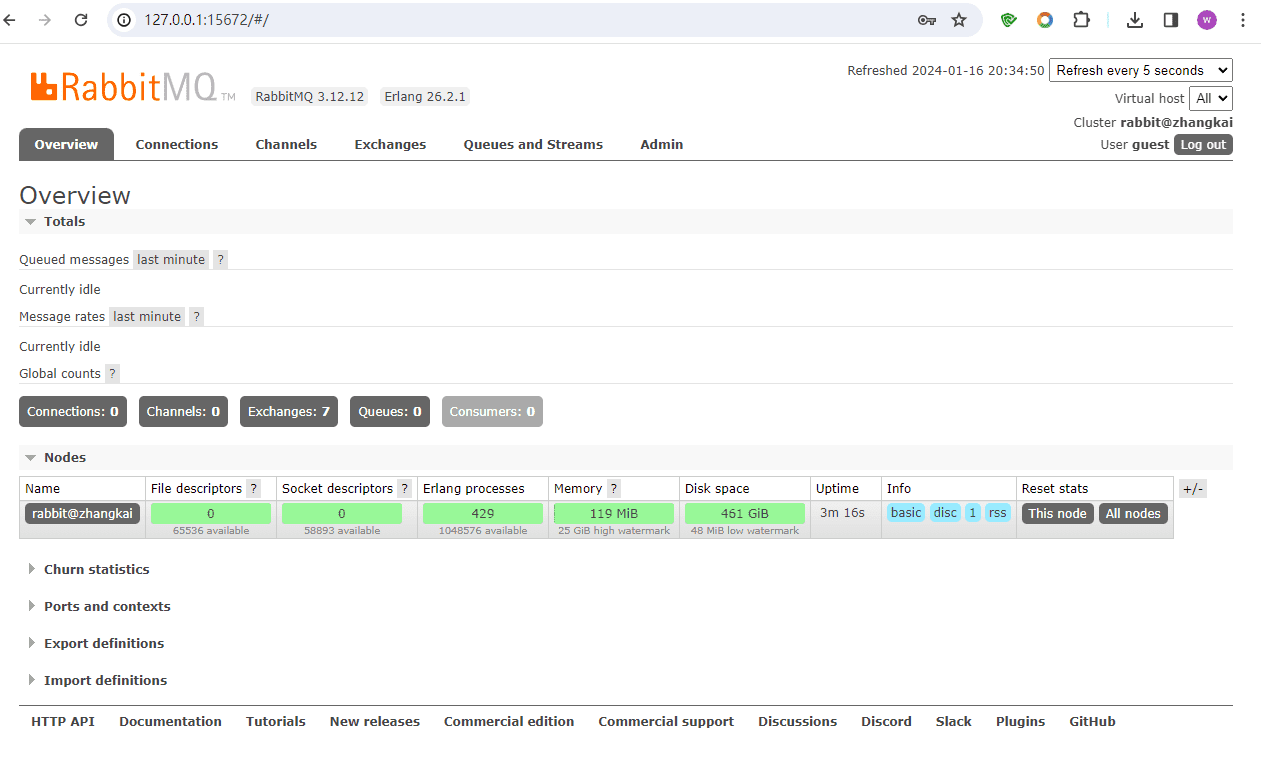Bookmark this page with the star icon
The height and width of the screenshot is (780, 1261).
(959, 20)
